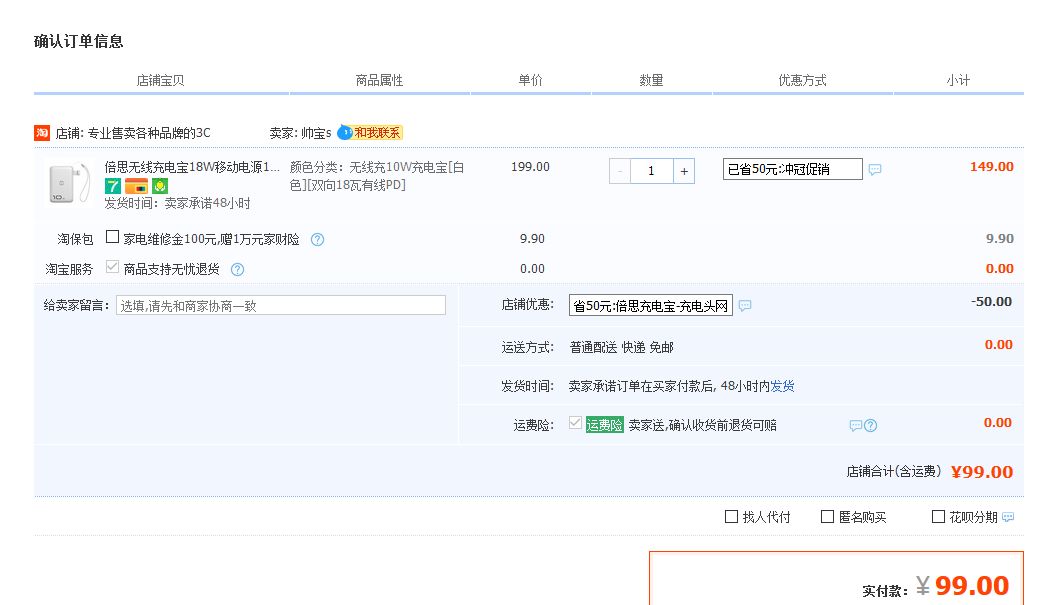Click 店铺宝贝 column header
Image resolution: width=1056 pixels, height=605 pixels.
coord(160,80)
